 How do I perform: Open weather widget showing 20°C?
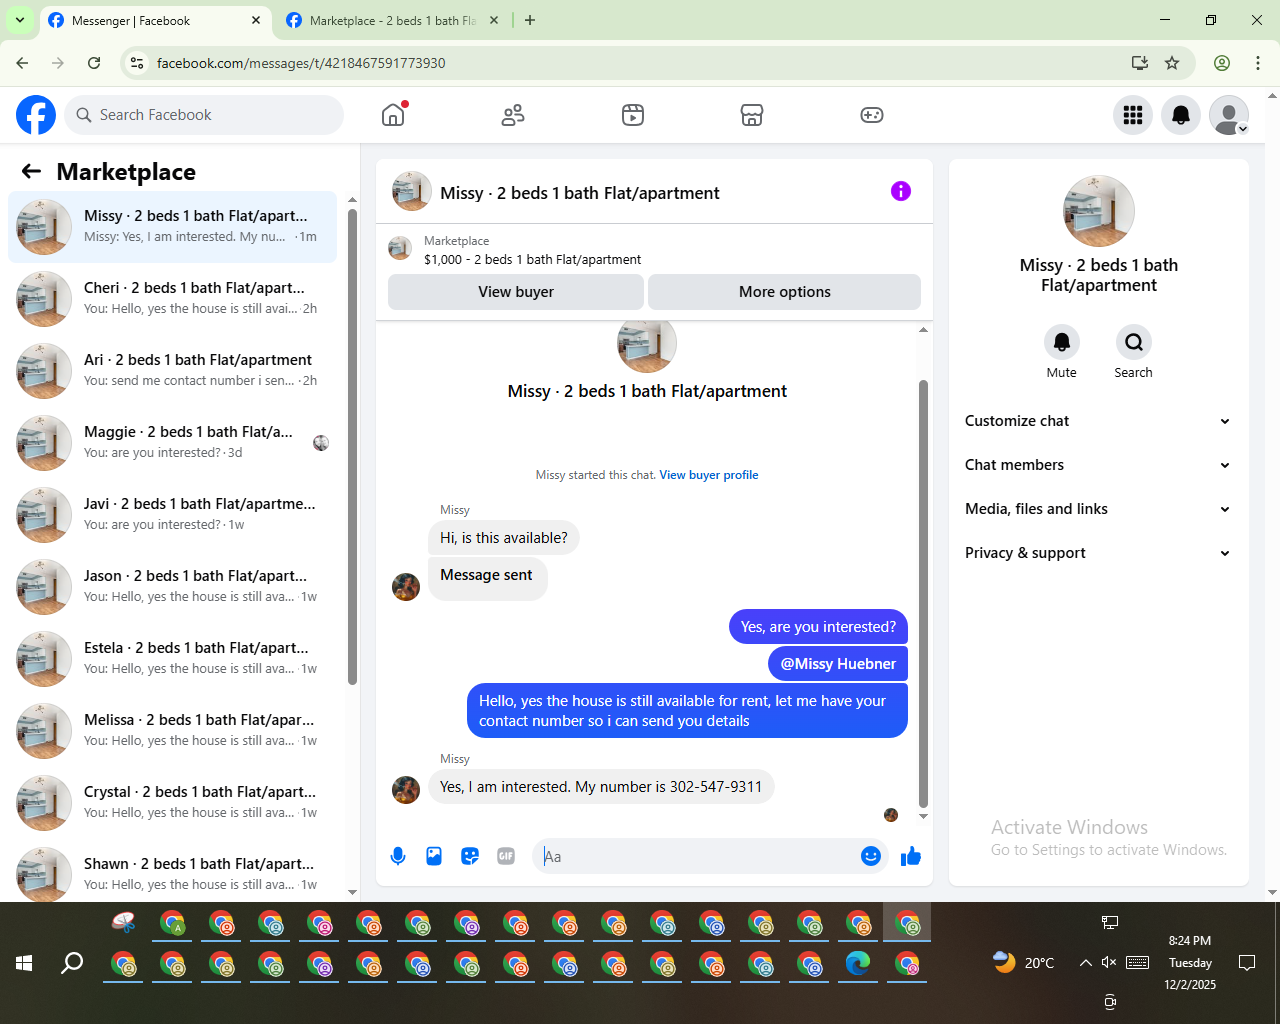[1023, 962]
